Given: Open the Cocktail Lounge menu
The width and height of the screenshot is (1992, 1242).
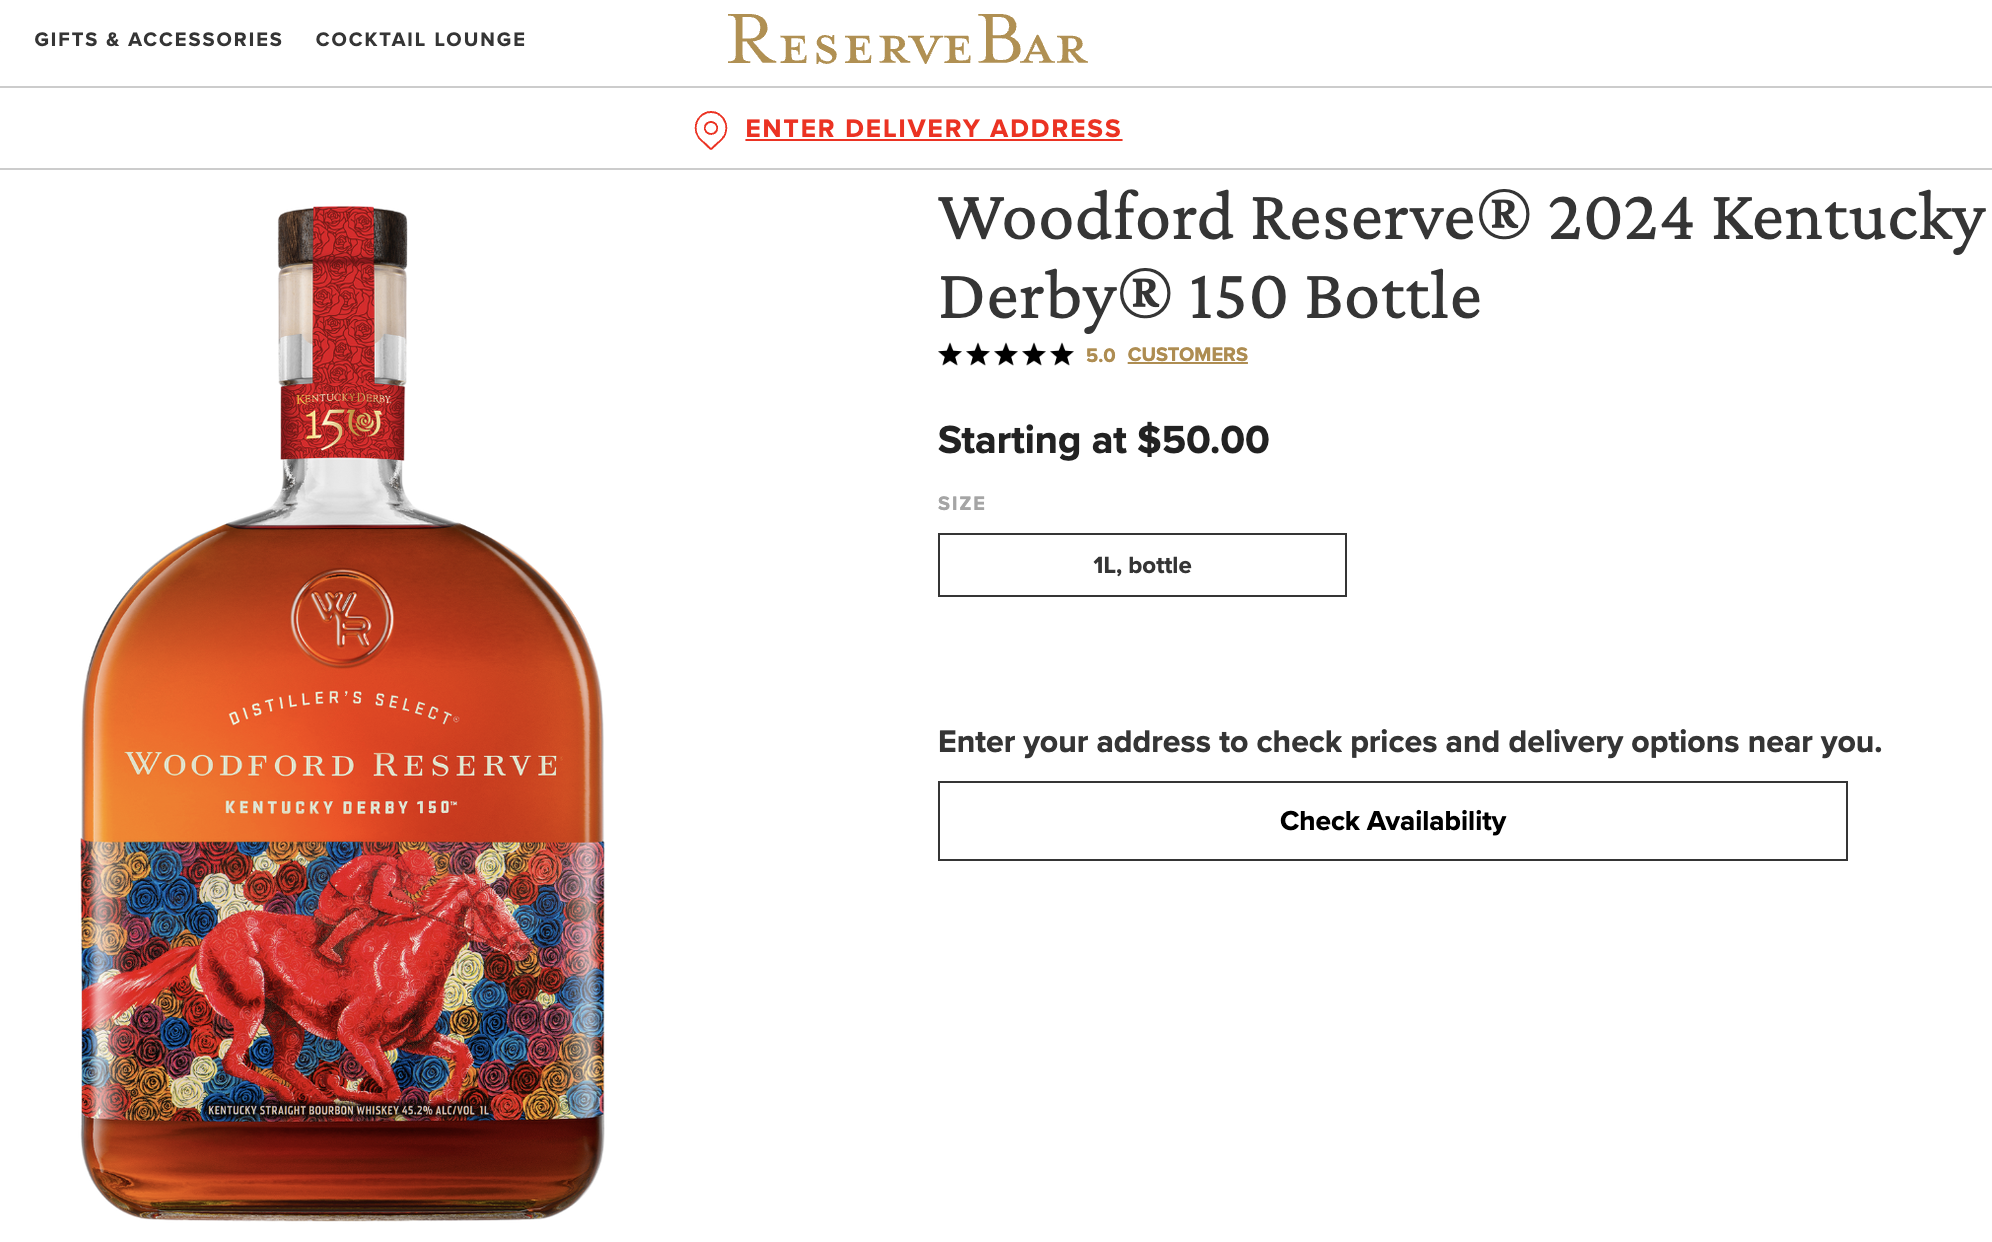Looking at the screenshot, I should 420,39.
